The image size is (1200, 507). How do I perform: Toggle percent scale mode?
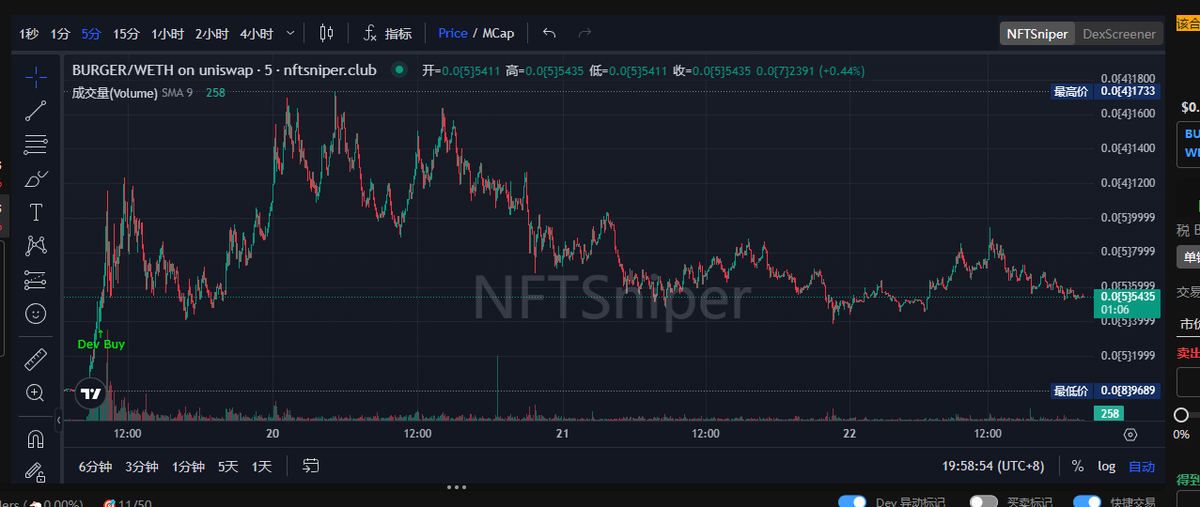[1077, 466]
